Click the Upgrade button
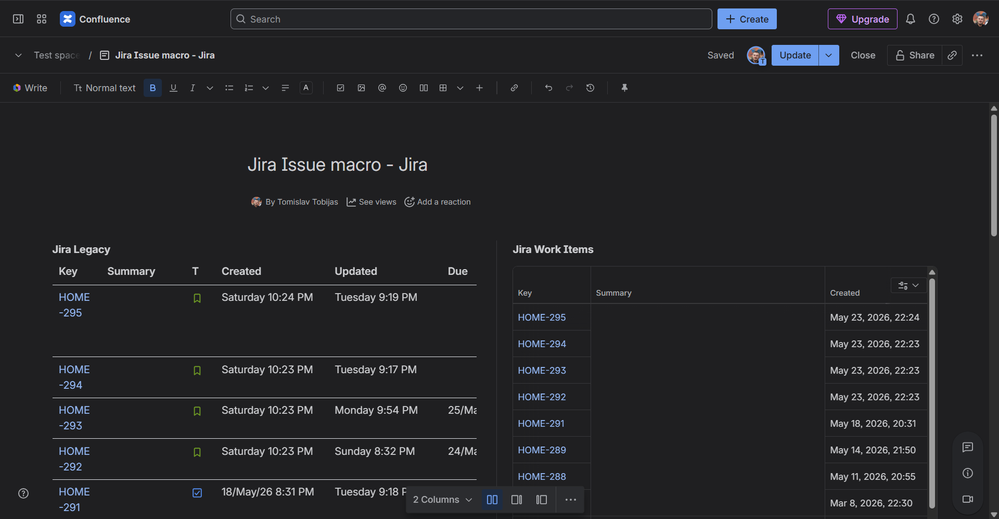The height and width of the screenshot is (519, 999). click(862, 19)
